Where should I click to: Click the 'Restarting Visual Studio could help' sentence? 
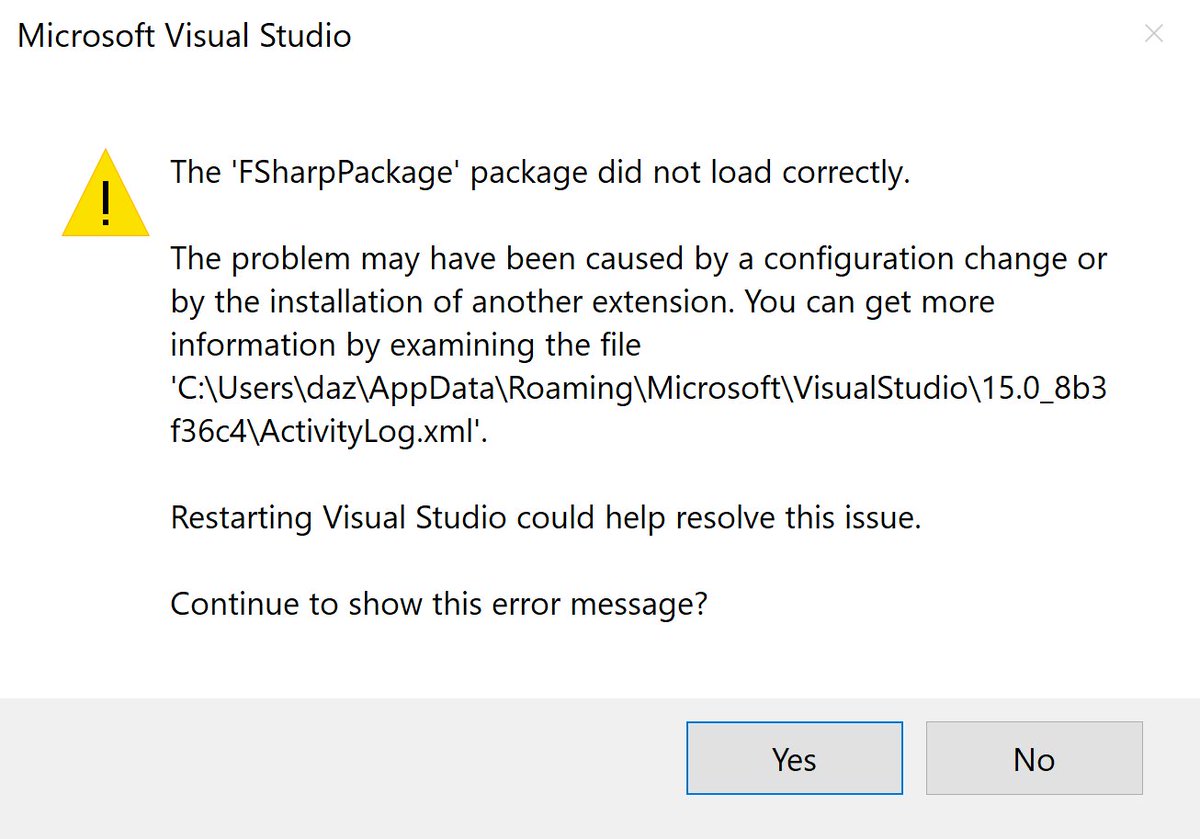(x=545, y=518)
